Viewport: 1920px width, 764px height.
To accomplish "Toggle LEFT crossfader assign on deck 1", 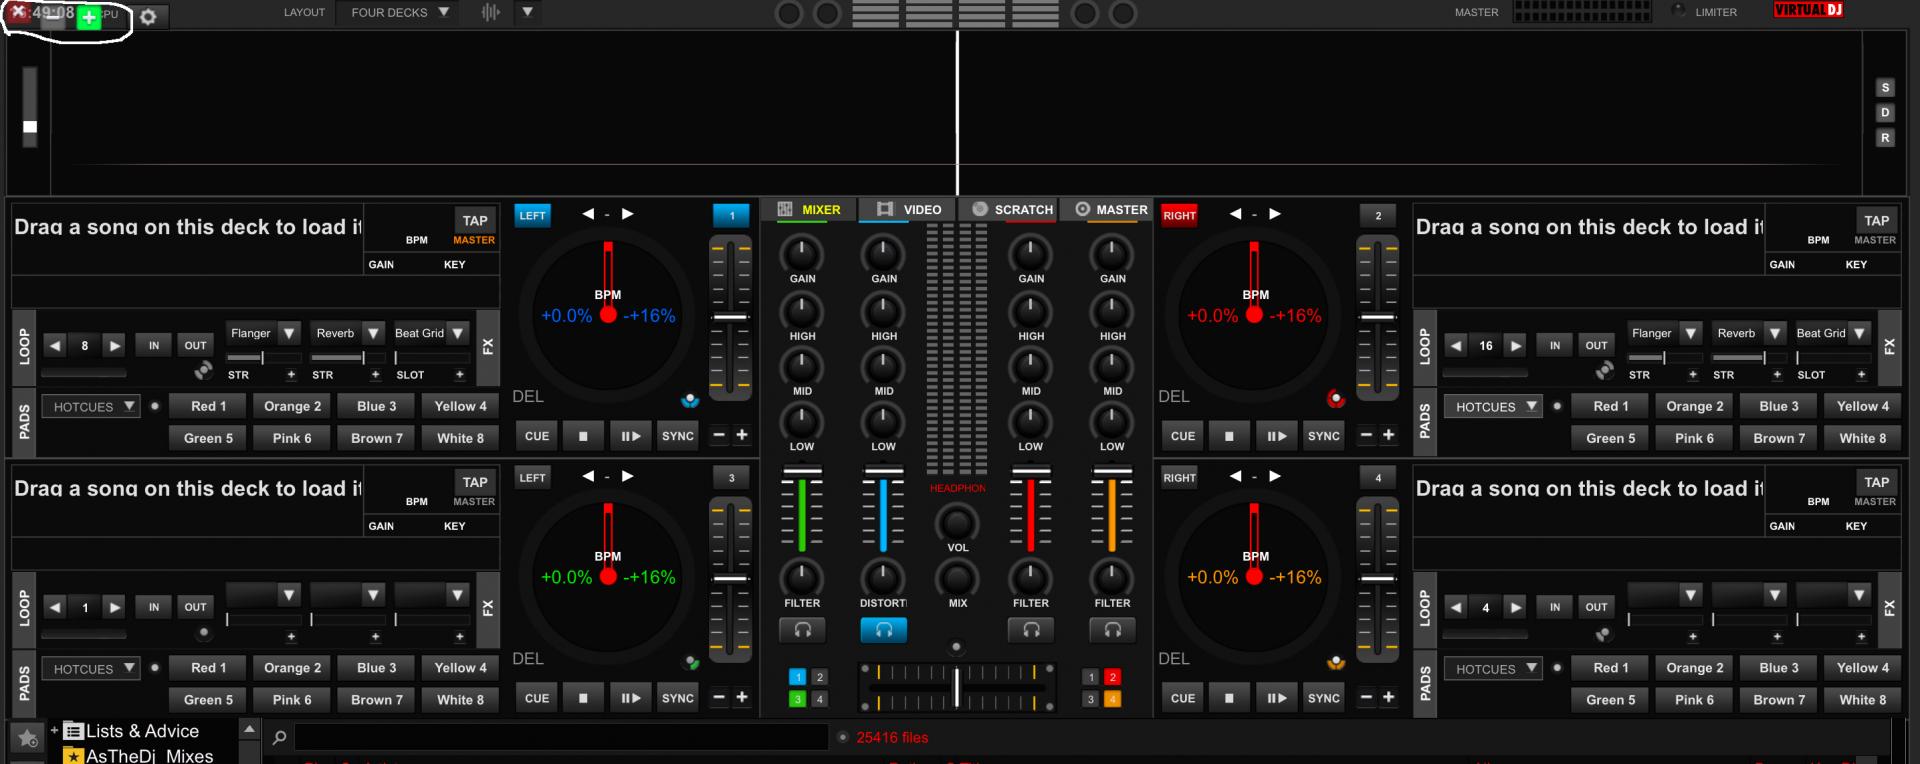I will tap(532, 215).
